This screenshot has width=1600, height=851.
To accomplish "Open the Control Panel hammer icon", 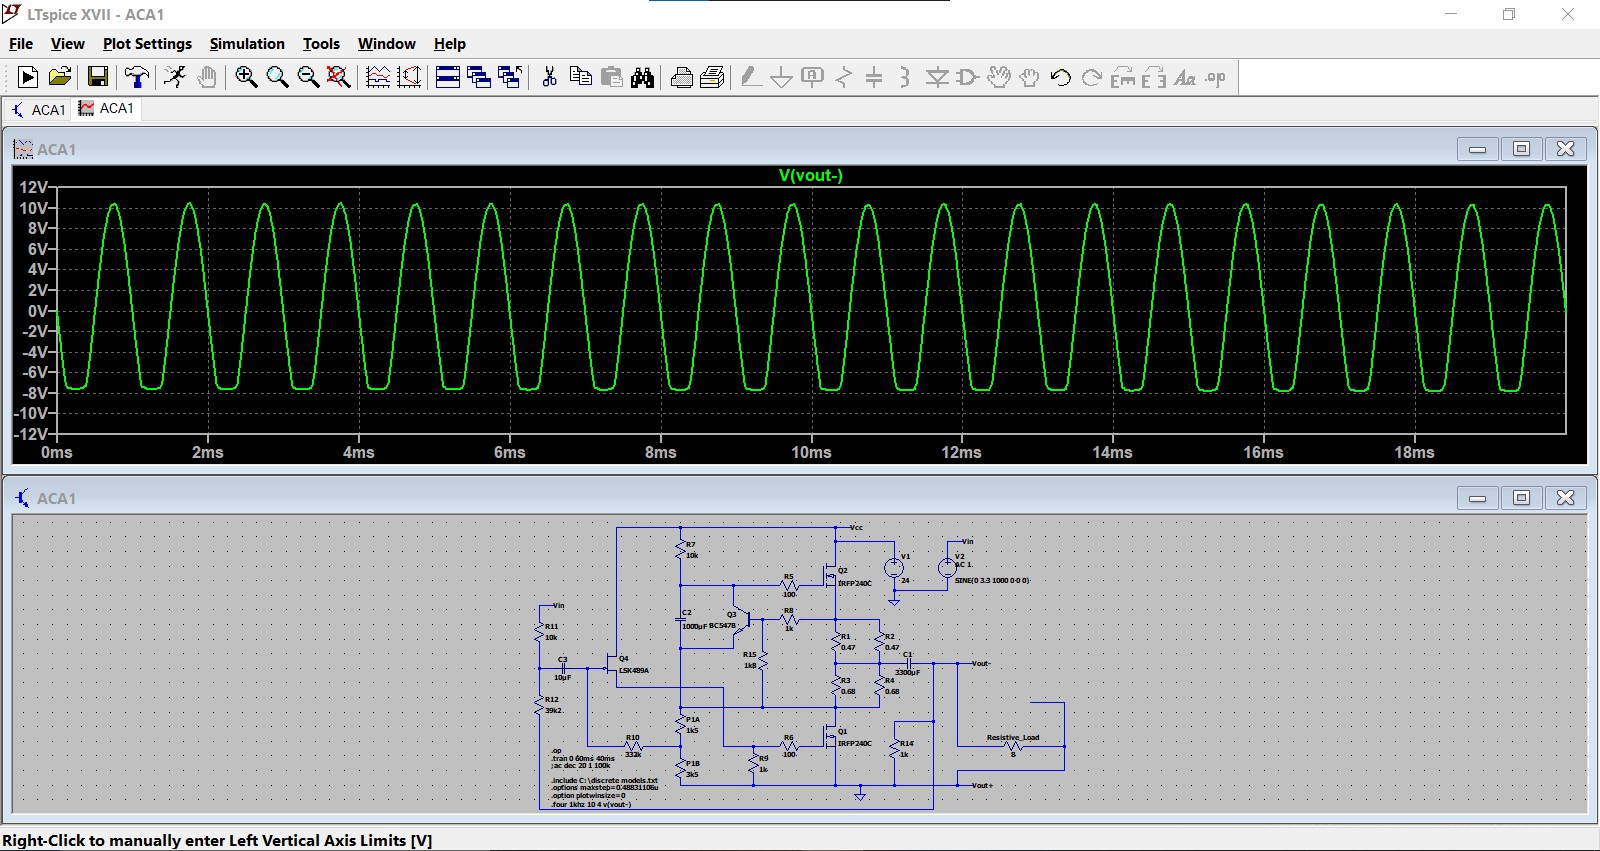I will pos(137,77).
